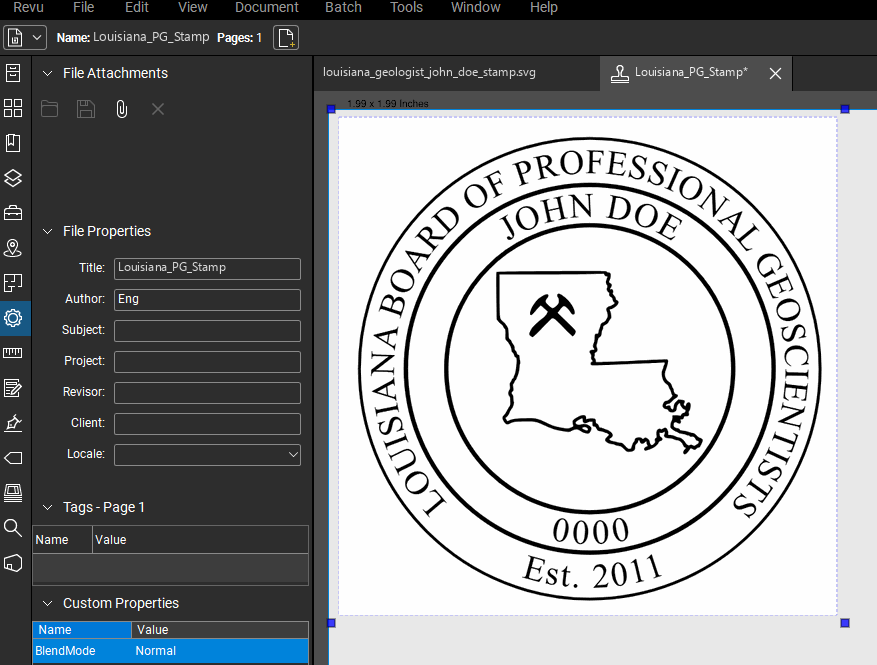This screenshot has width=877, height=665.
Task: Click the Title input field
Action: 208,268
